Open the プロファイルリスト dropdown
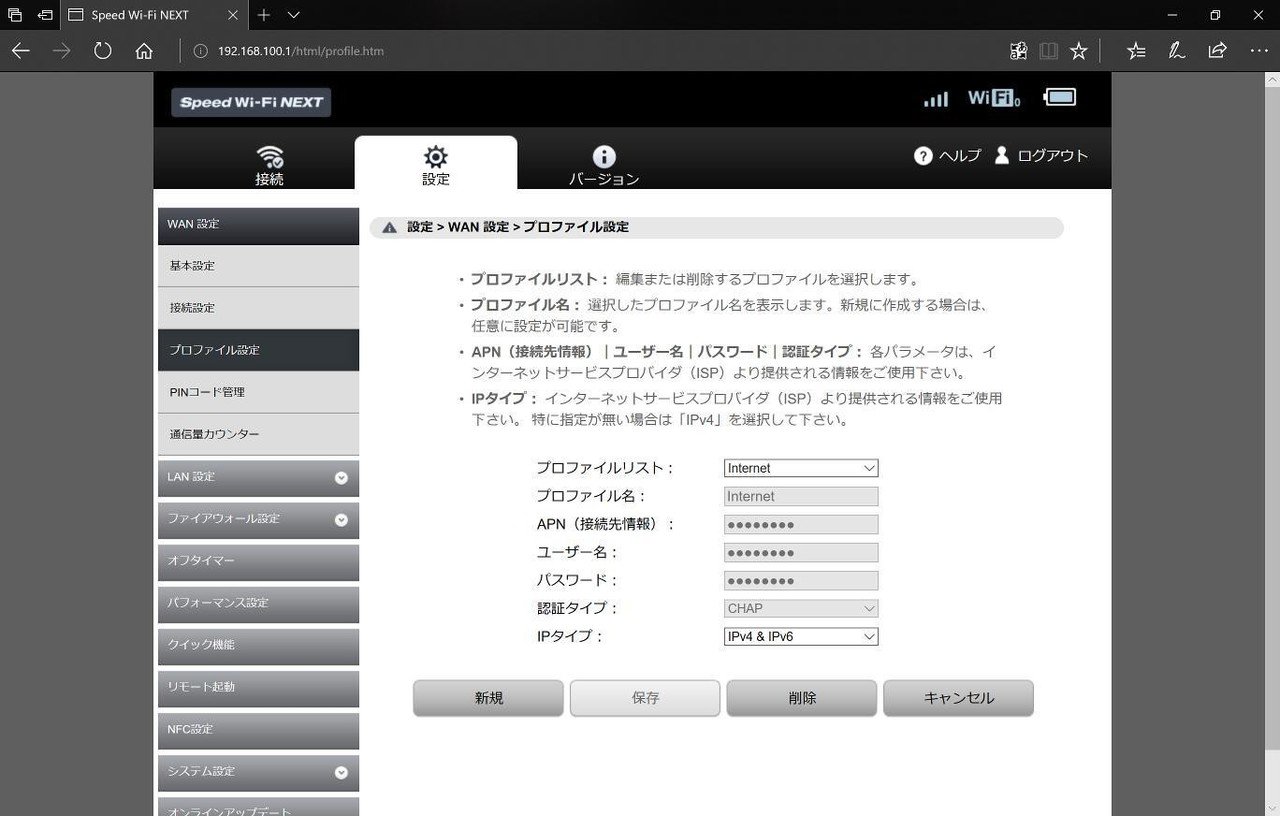 point(801,468)
